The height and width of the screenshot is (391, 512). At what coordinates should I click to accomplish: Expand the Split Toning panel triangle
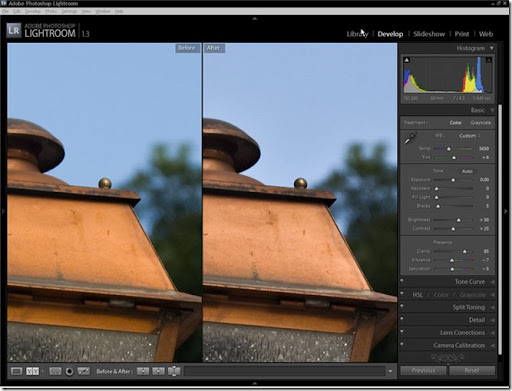pyautogui.click(x=492, y=307)
